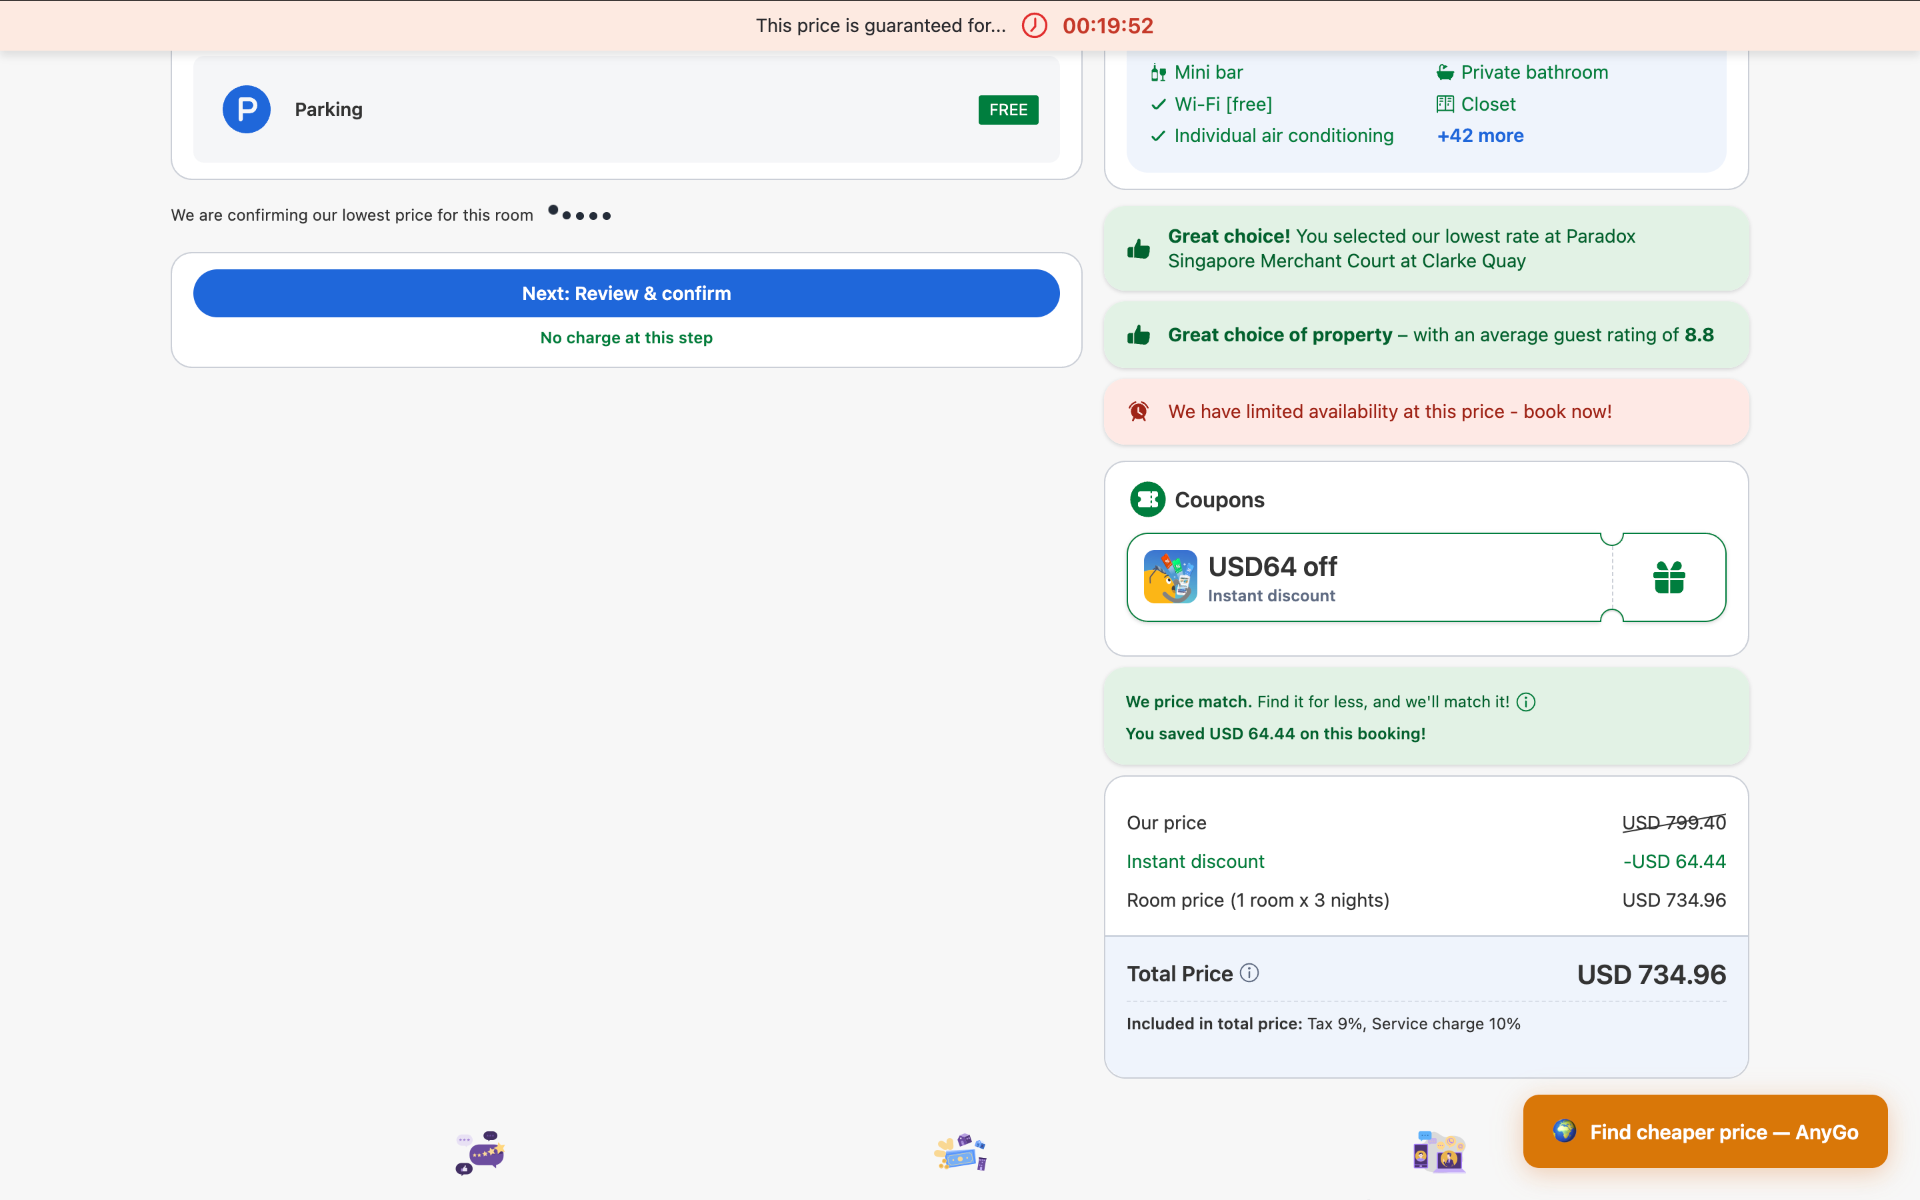Click the globe icon on AnyGo button
1920x1200 pixels.
click(x=1565, y=1131)
